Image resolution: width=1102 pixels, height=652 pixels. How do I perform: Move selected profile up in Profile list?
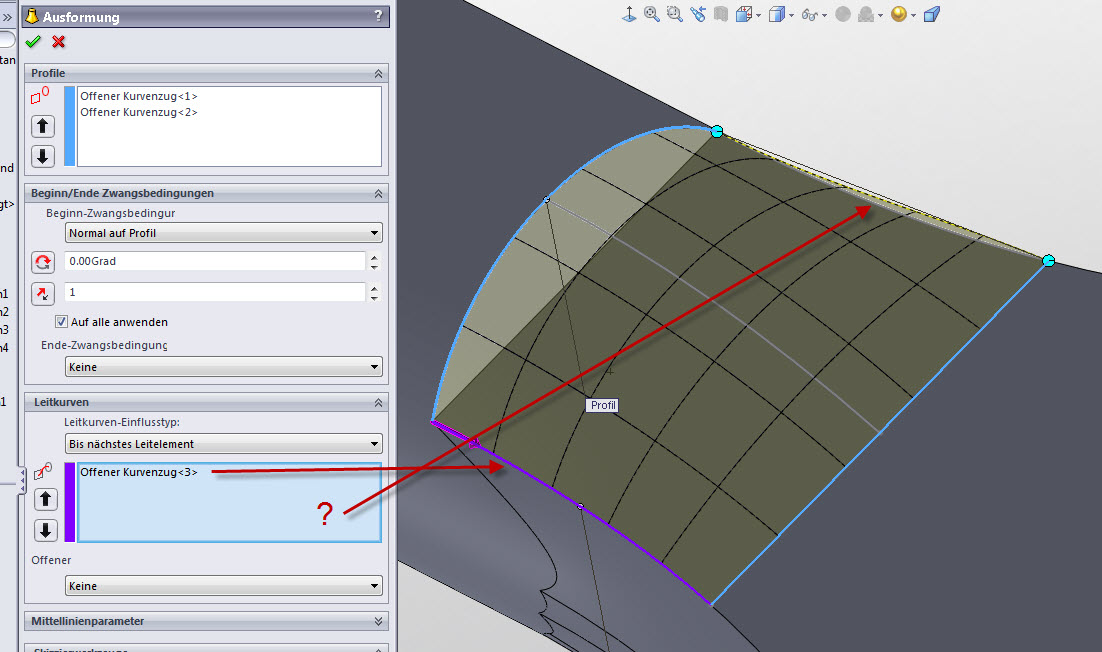[43, 126]
